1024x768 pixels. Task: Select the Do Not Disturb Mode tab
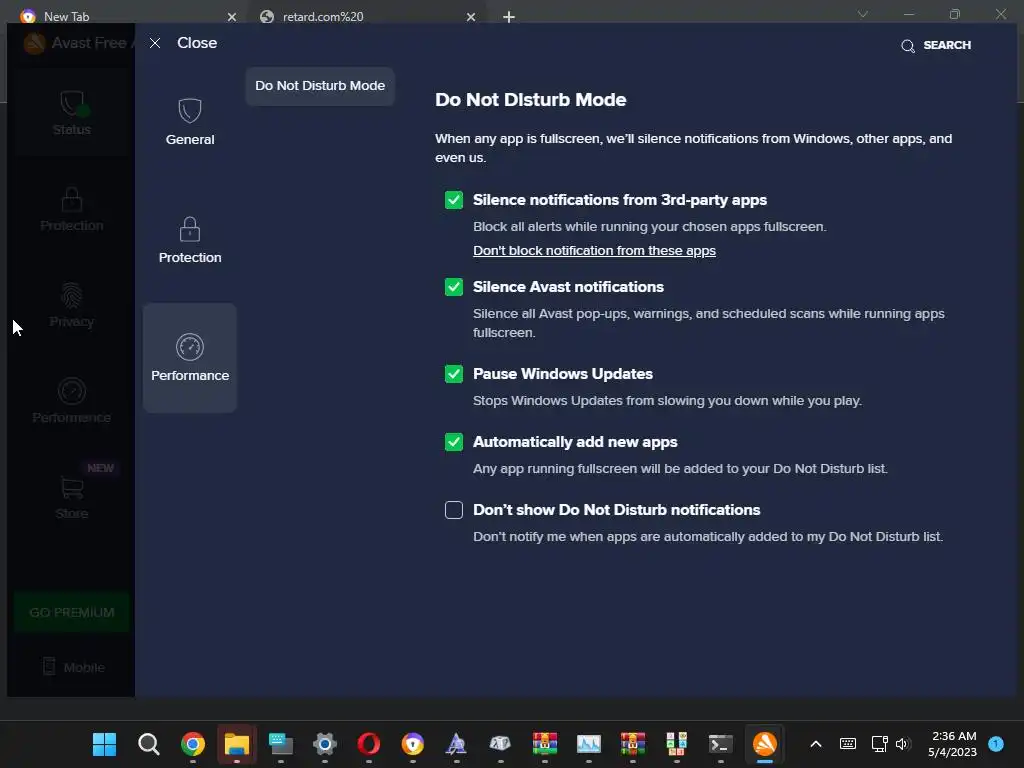320,86
